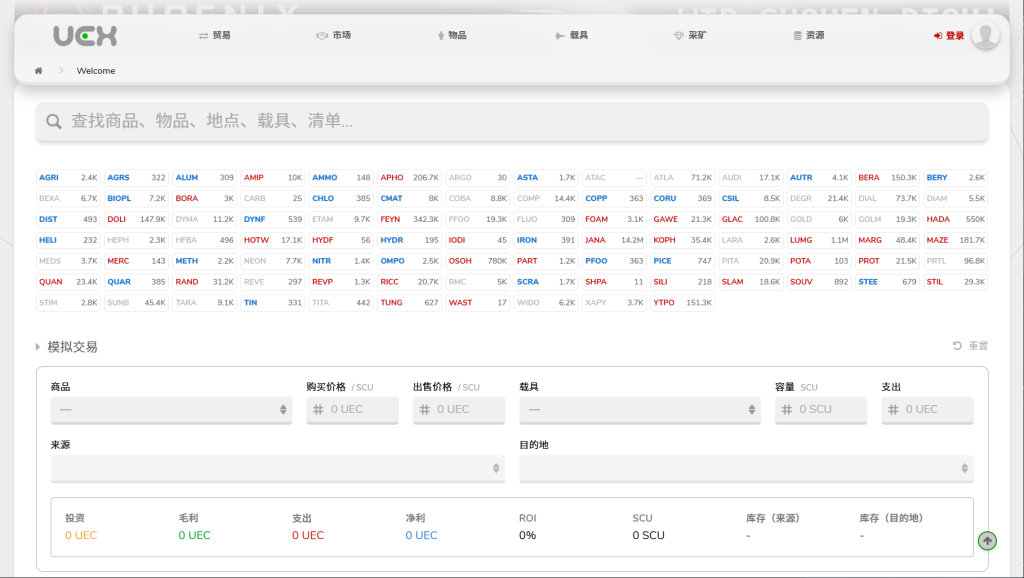Click the user avatar icon

(986, 35)
